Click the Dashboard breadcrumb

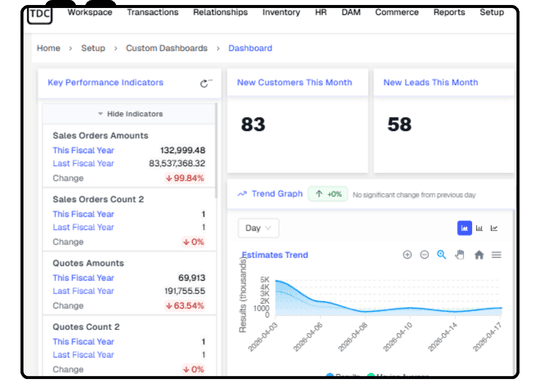point(250,48)
